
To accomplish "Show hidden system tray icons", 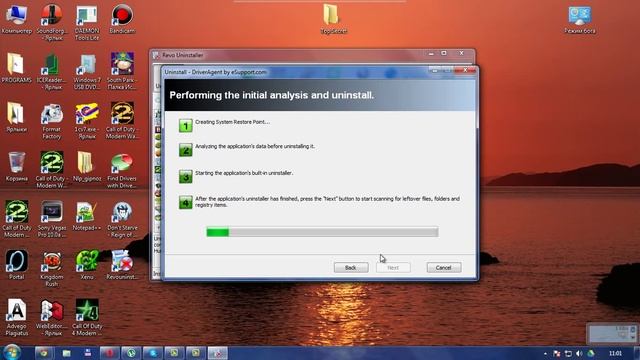I will click(545, 353).
